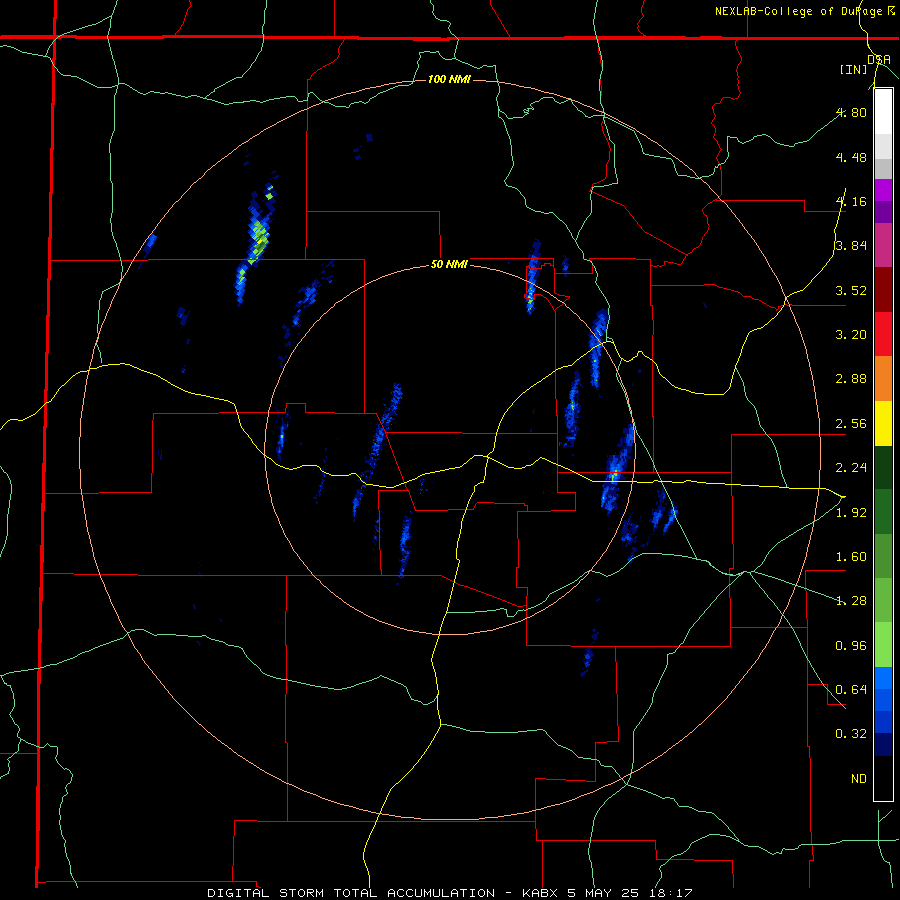Image resolution: width=900 pixels, height=900 pixels.
Task: Click the KABX radar site identifier
Action: (542, 893)
